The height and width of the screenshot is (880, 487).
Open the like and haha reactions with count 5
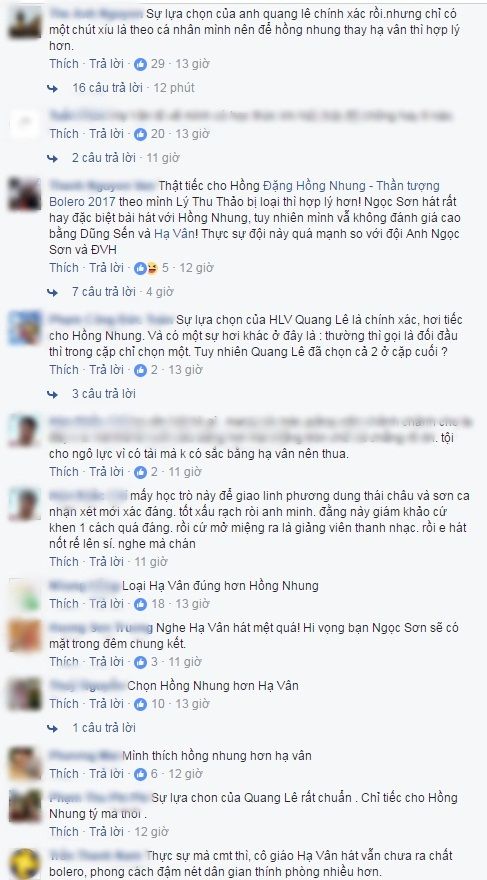pos(146,268)
